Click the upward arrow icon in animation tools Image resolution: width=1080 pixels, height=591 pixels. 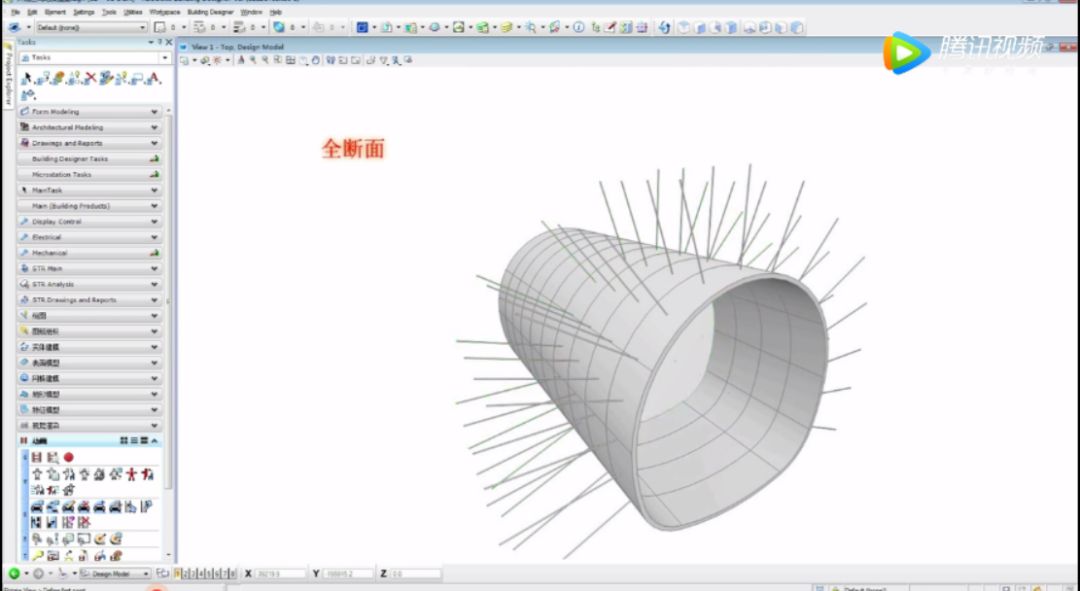tap(37, 474)
